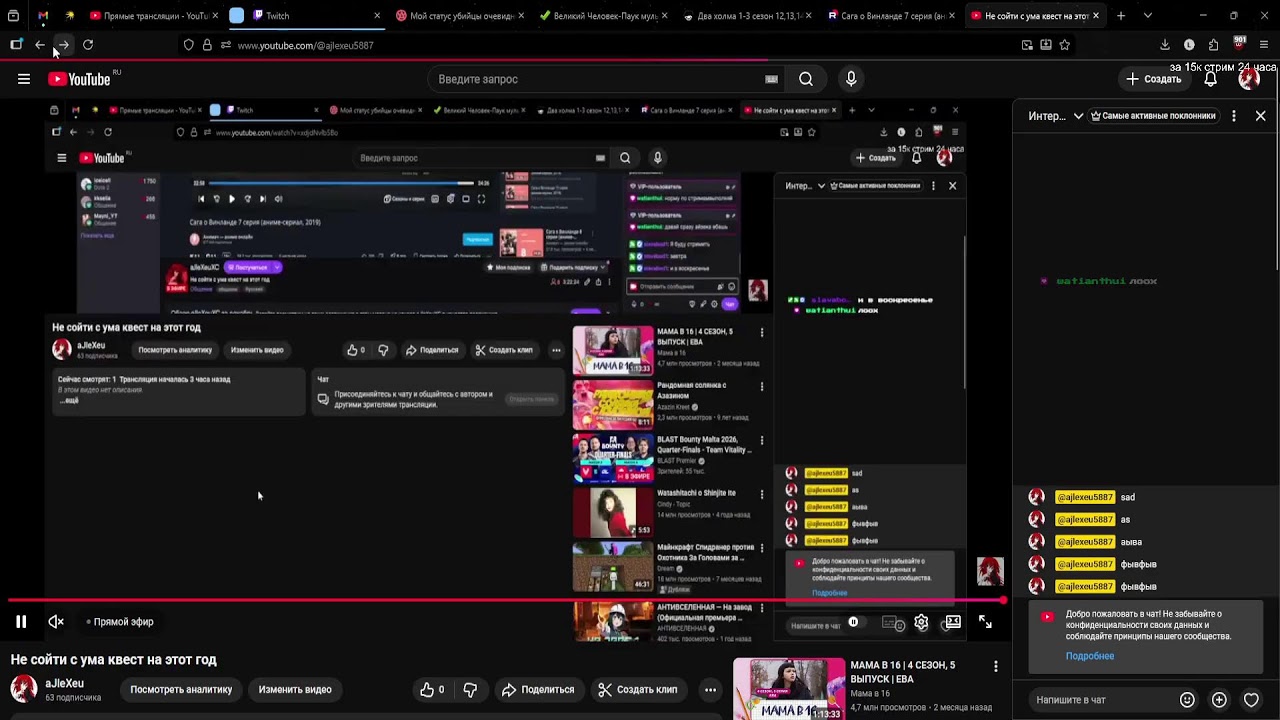The image size is (1280, 720).
Task: Like the video with thumbs up
Action: [432, 690]
